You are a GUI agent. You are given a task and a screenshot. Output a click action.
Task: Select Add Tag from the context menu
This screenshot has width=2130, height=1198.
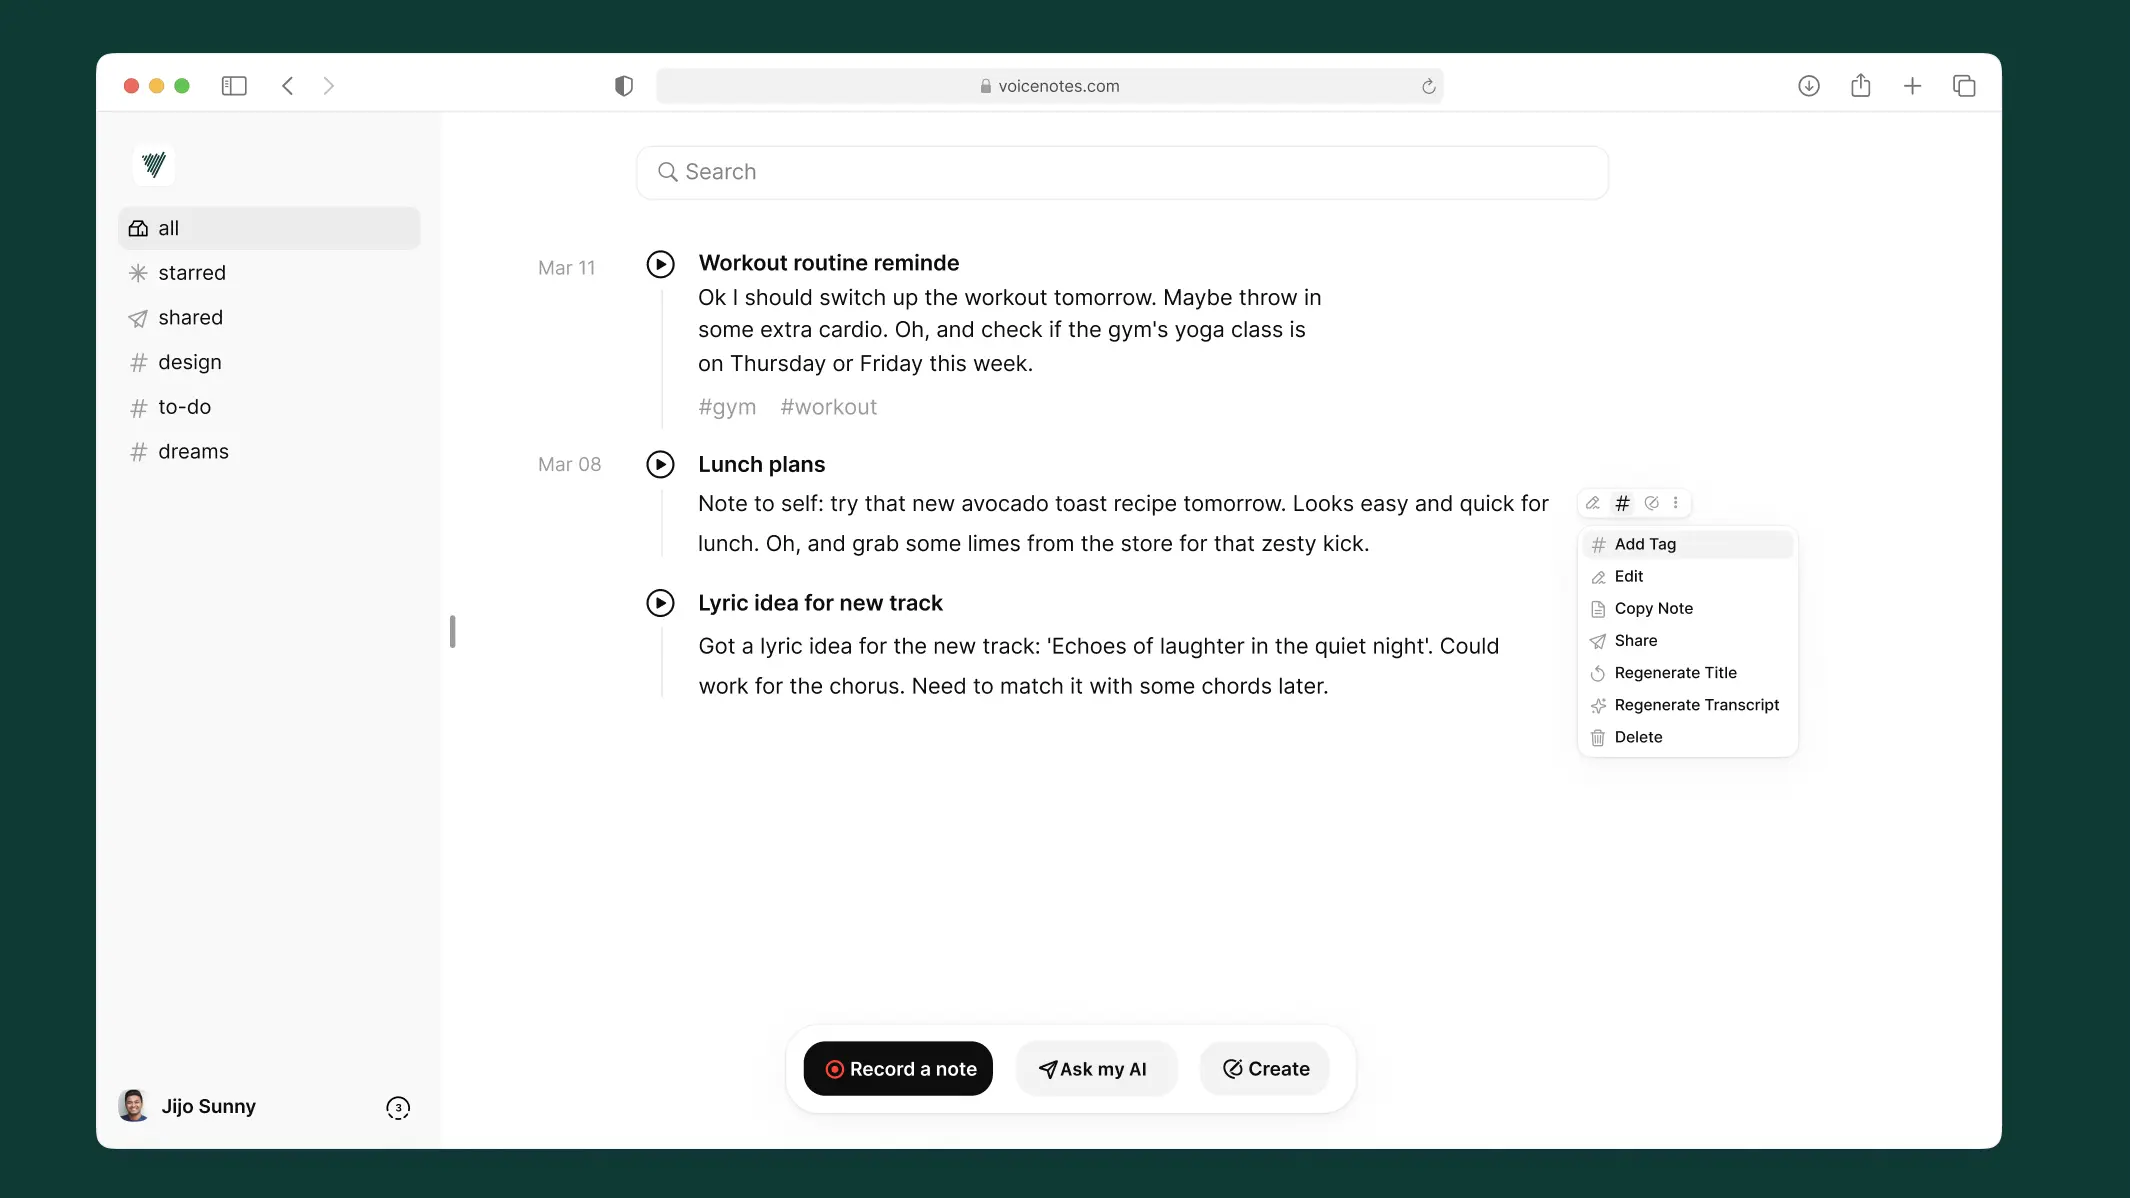click(x=1688, y=544)
